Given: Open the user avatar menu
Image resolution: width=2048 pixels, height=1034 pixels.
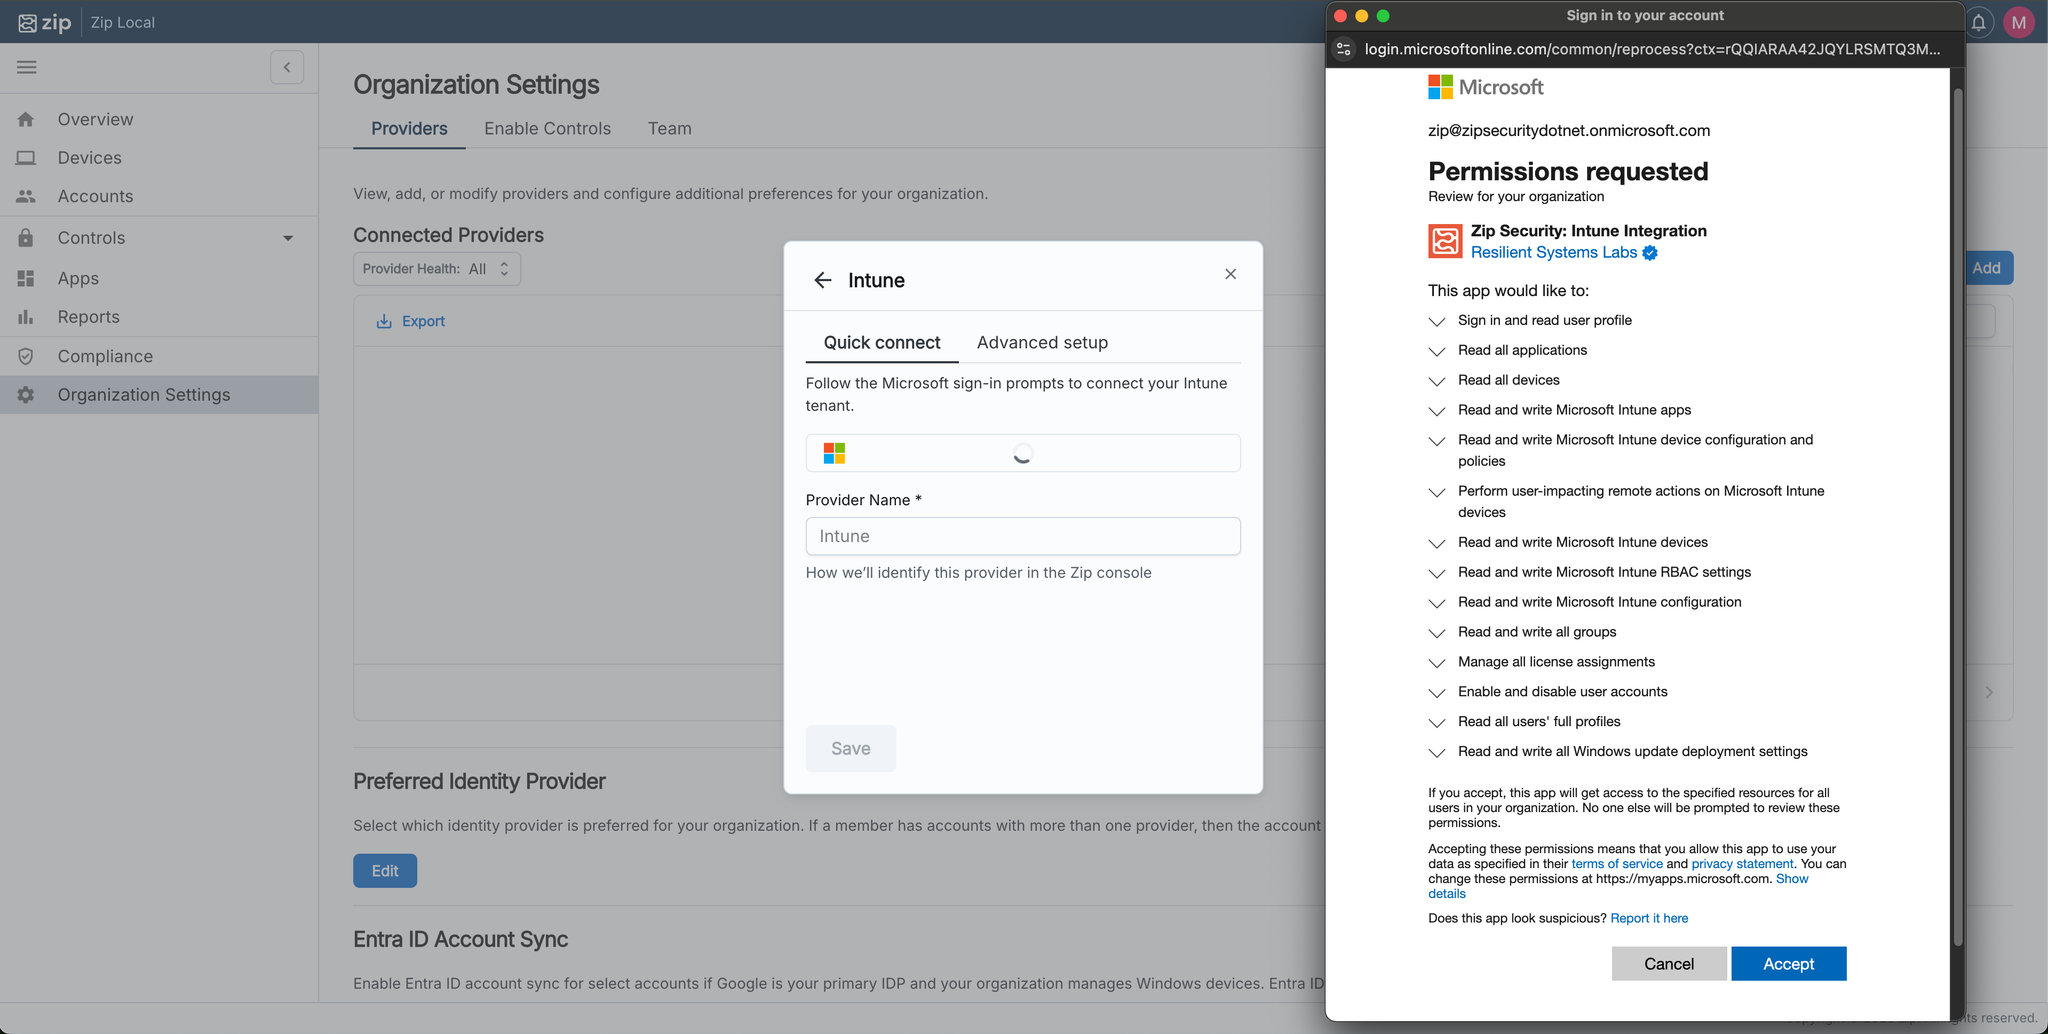Looking at the screenshot, I should click(2018, 22).
